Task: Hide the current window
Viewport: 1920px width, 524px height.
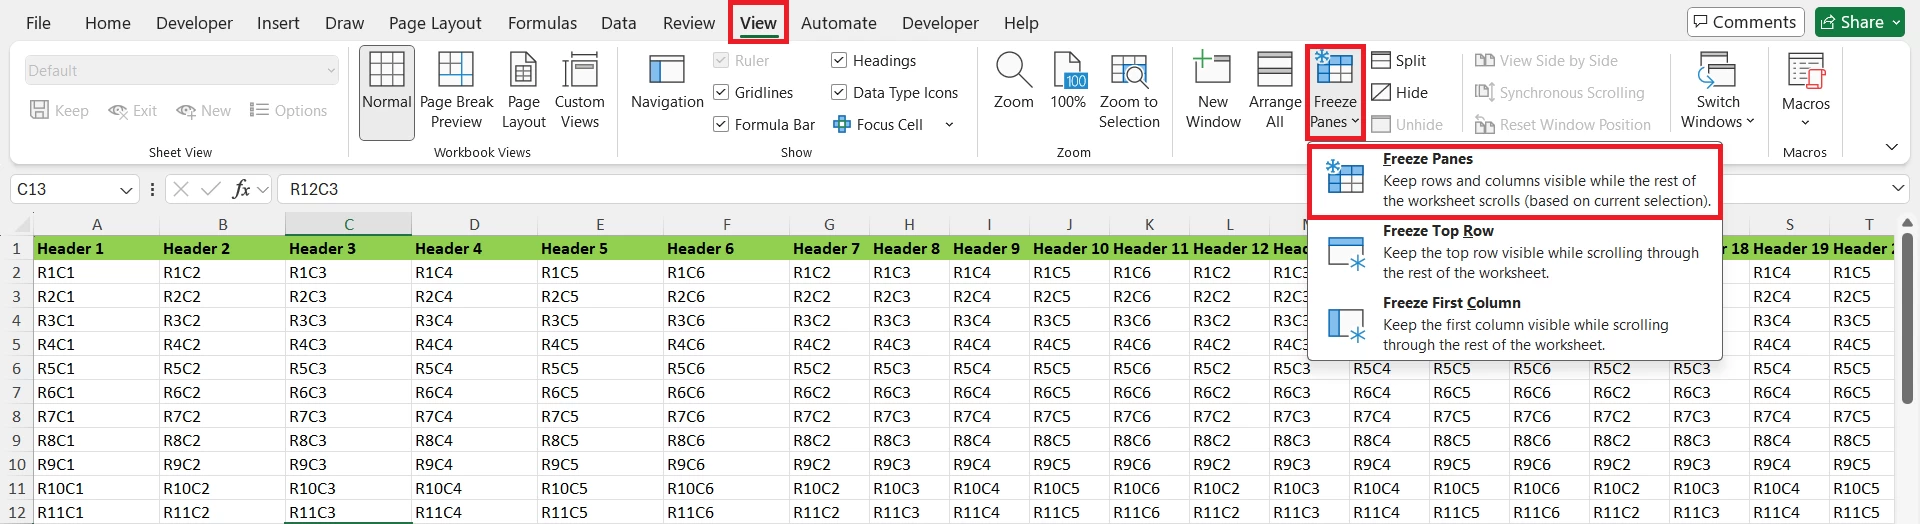Action: tap(1399, 93)
